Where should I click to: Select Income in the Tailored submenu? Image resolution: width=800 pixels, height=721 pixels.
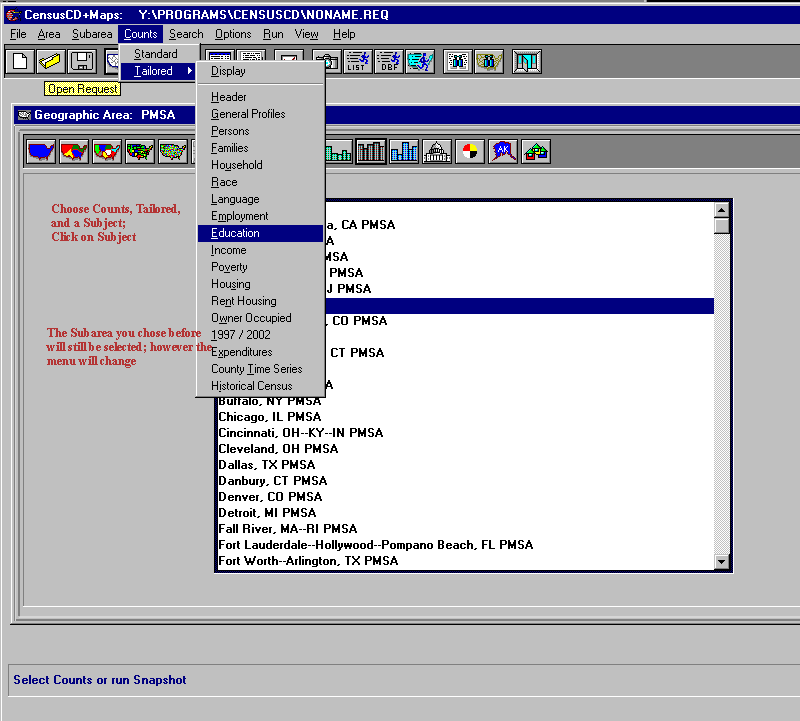(228, 250)
